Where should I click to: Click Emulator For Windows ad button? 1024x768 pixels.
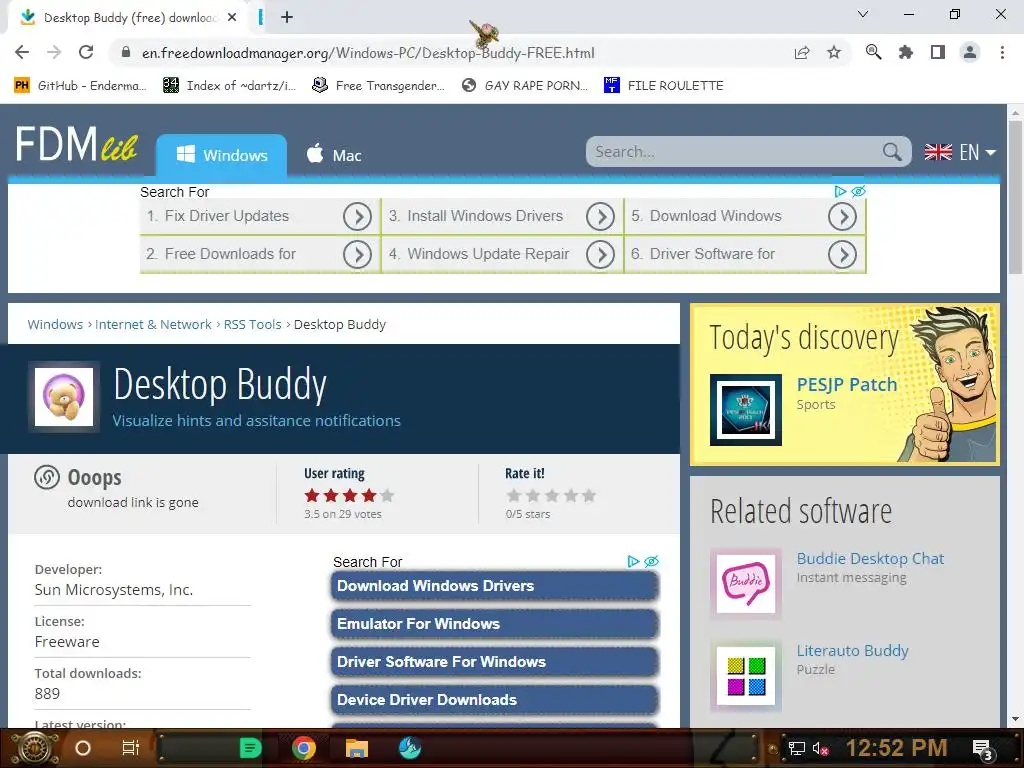(x=494, y=624)
